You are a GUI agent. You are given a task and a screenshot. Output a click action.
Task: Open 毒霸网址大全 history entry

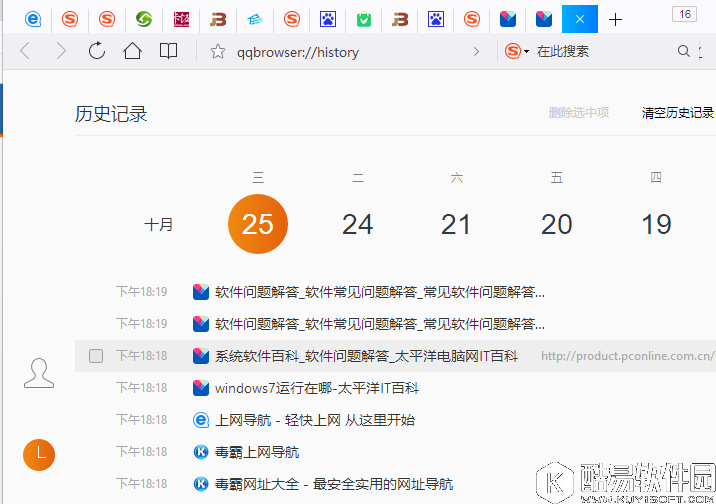click(x=334, y=484)
